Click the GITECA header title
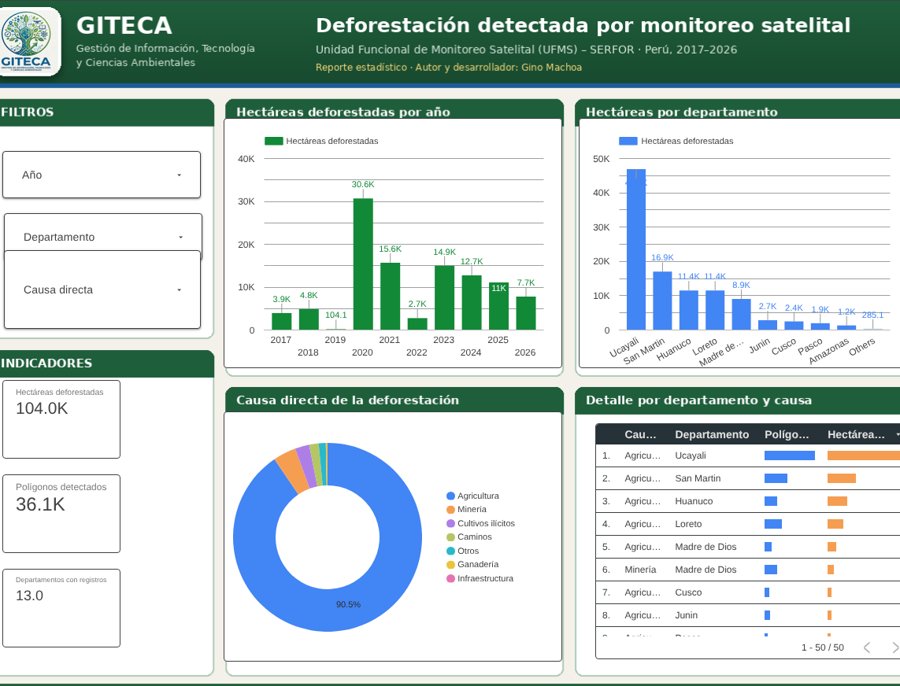Image resolution: width=900 pixels, height=686 pixels. [x=124, y=25]
